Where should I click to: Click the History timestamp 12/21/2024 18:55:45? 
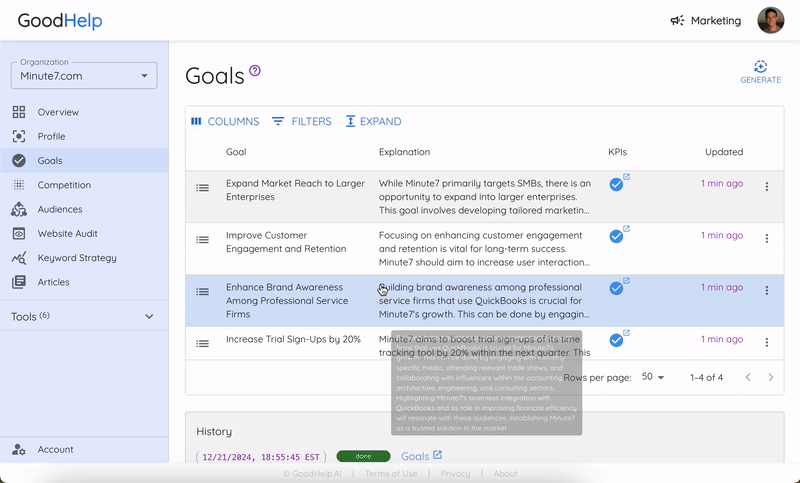click(x=261, y=457)
